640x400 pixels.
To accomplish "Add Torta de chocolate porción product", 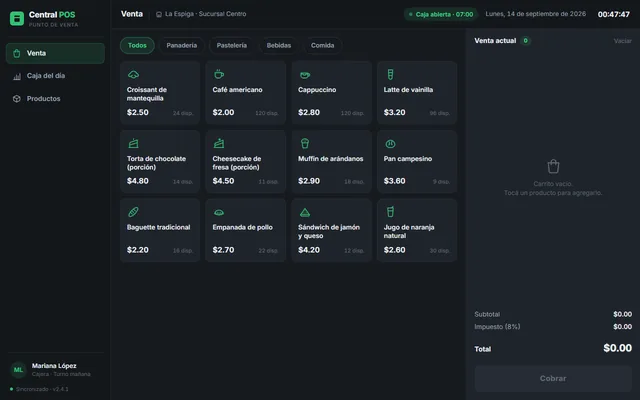I will [x=160, y=162].
